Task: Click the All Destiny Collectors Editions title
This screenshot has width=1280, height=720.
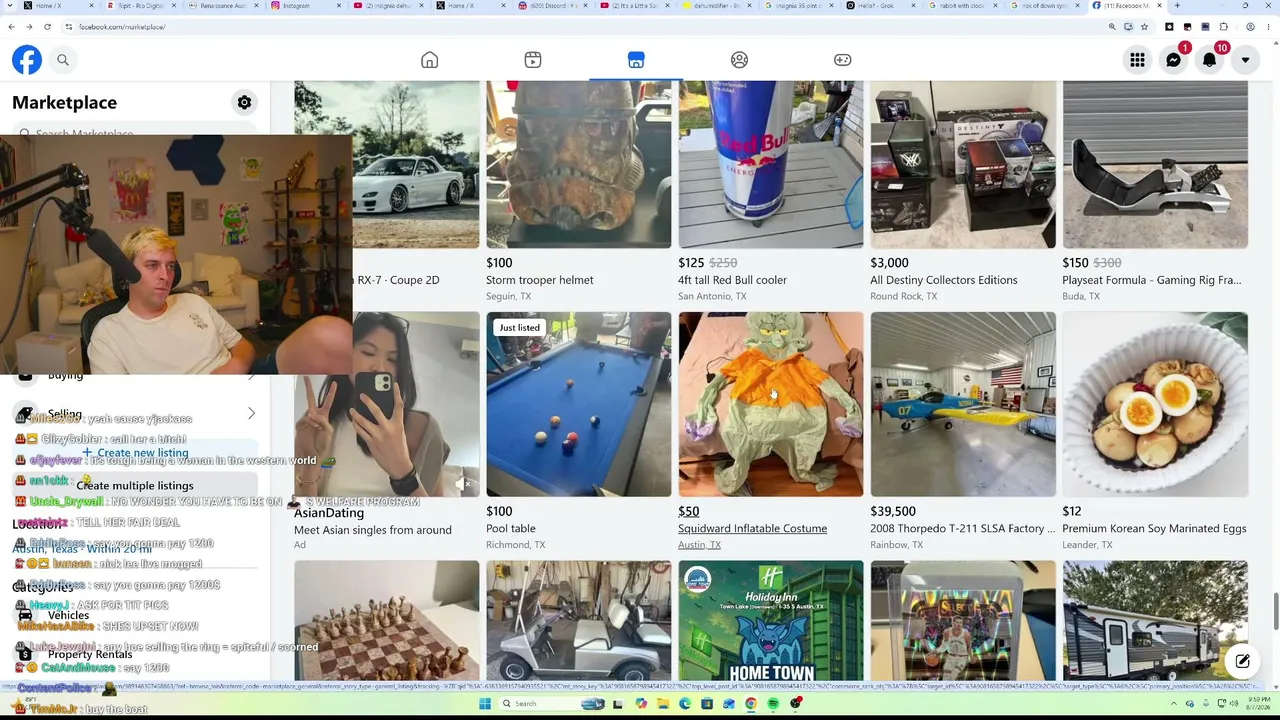Action: click(944, 280)
